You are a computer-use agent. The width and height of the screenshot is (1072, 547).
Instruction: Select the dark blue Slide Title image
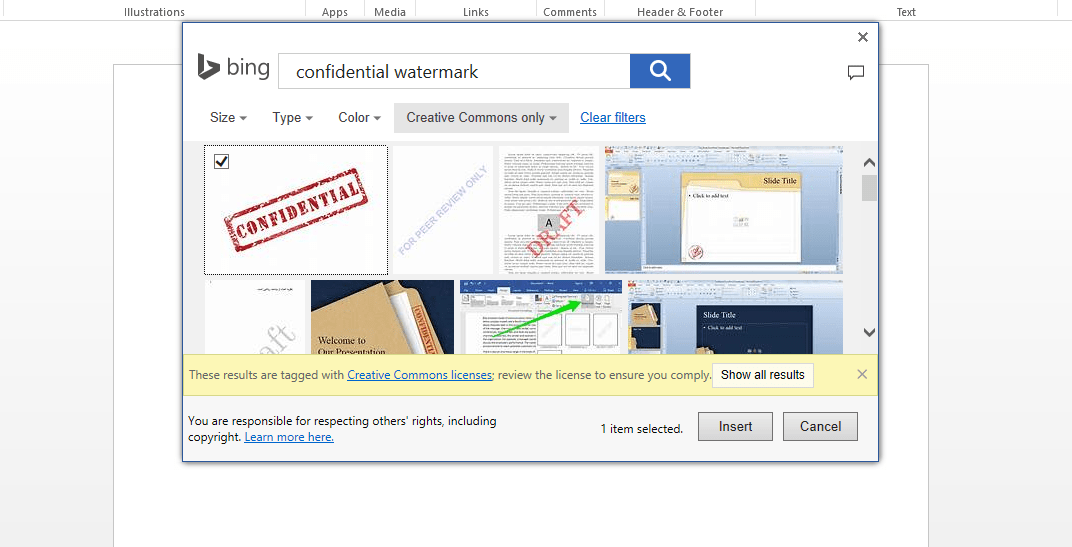point(735,317)
